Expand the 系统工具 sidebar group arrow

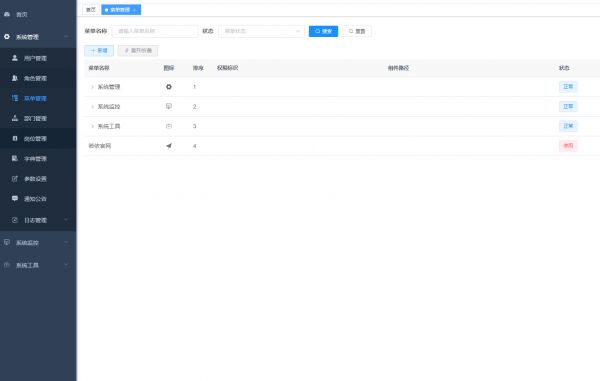[x=66, y=265]
